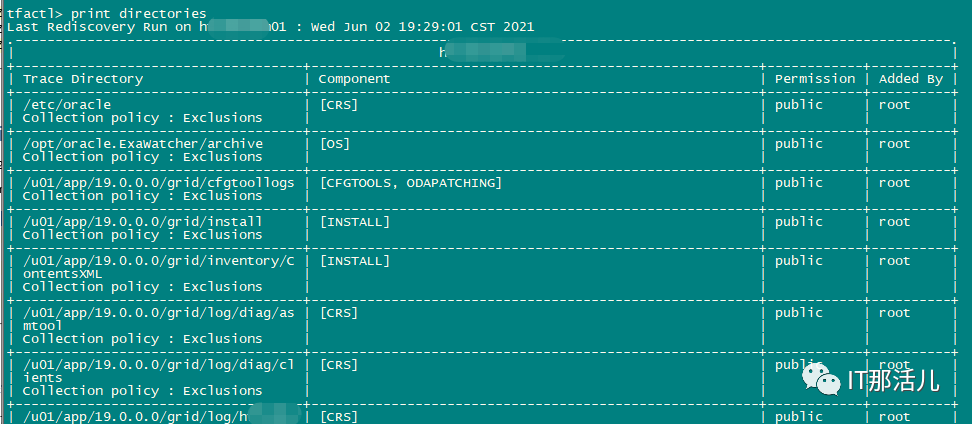The image size is (972, 424).
Task: Click the Last Rediscovery Run timestamp line
Action: click(270, 27)
